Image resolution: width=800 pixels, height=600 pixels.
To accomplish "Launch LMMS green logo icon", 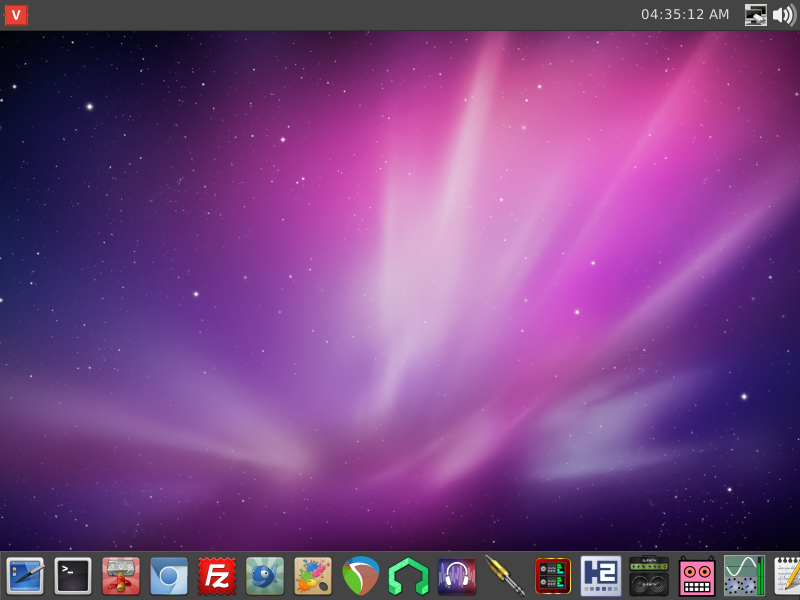I will pos(409,576).
